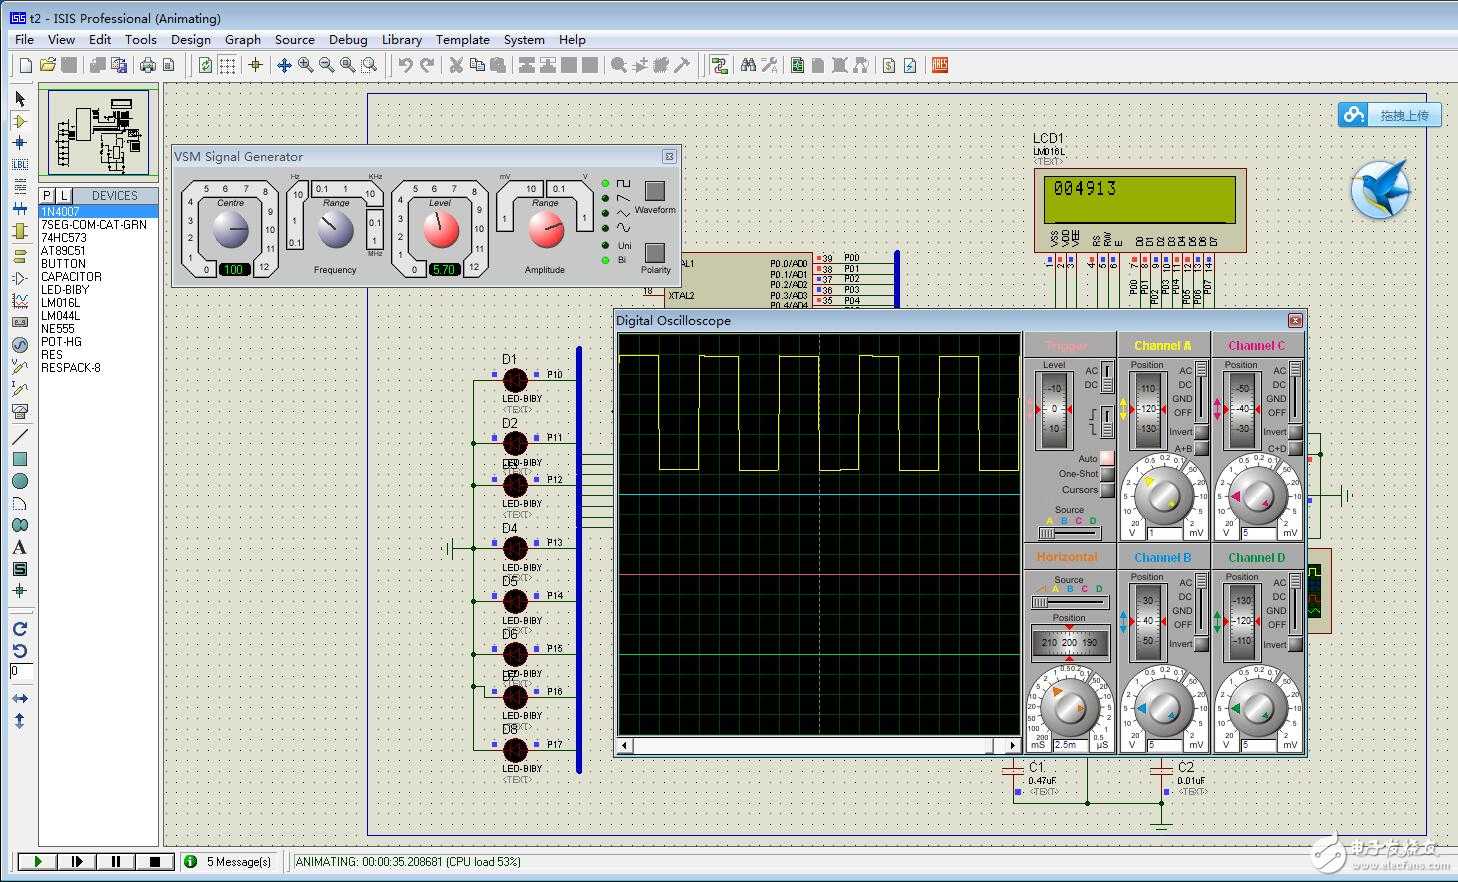Screen dimensions: 1458x882
Task: Open the P device picker button
Action: 47,195
